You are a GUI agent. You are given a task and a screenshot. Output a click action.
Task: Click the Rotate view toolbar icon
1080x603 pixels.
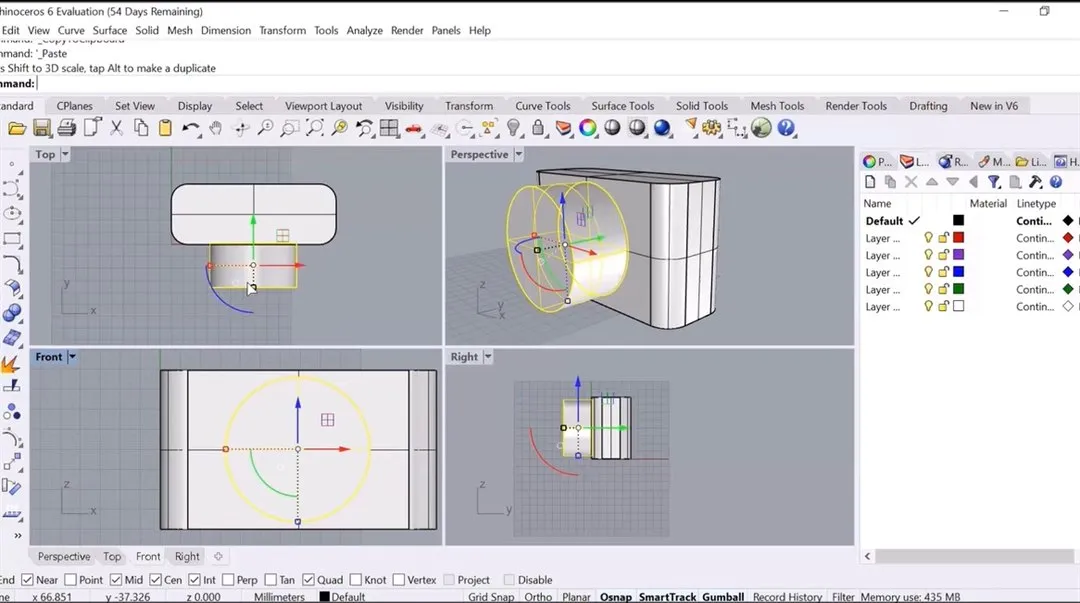(240, 127)
